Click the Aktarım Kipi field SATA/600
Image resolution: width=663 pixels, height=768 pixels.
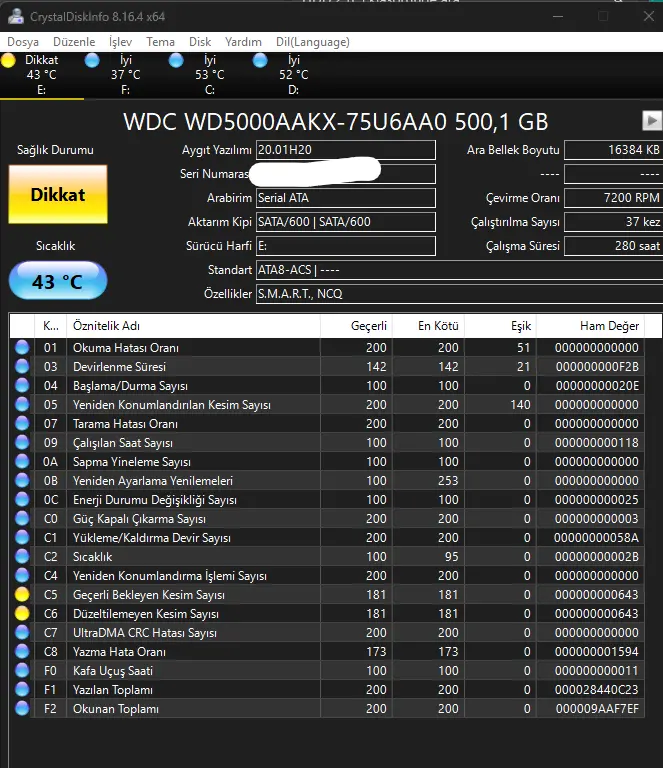point(346,222)
